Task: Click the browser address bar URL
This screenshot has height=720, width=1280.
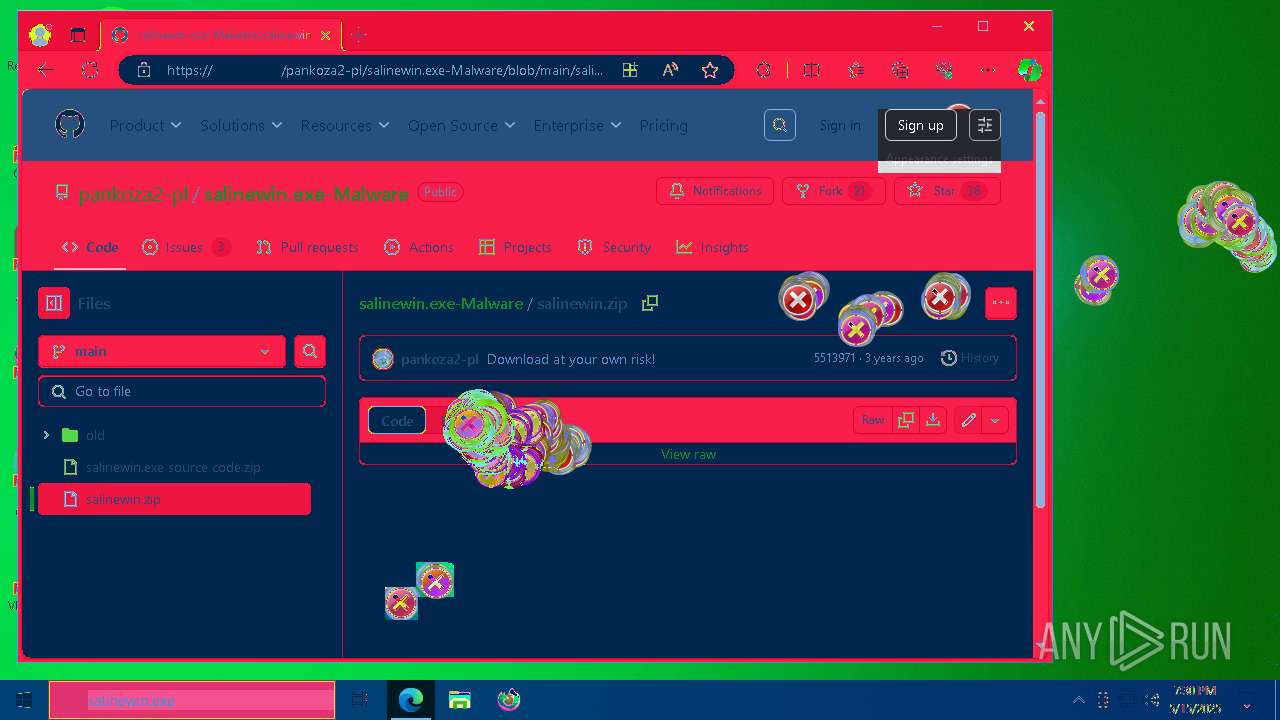Action: [385, 70]
